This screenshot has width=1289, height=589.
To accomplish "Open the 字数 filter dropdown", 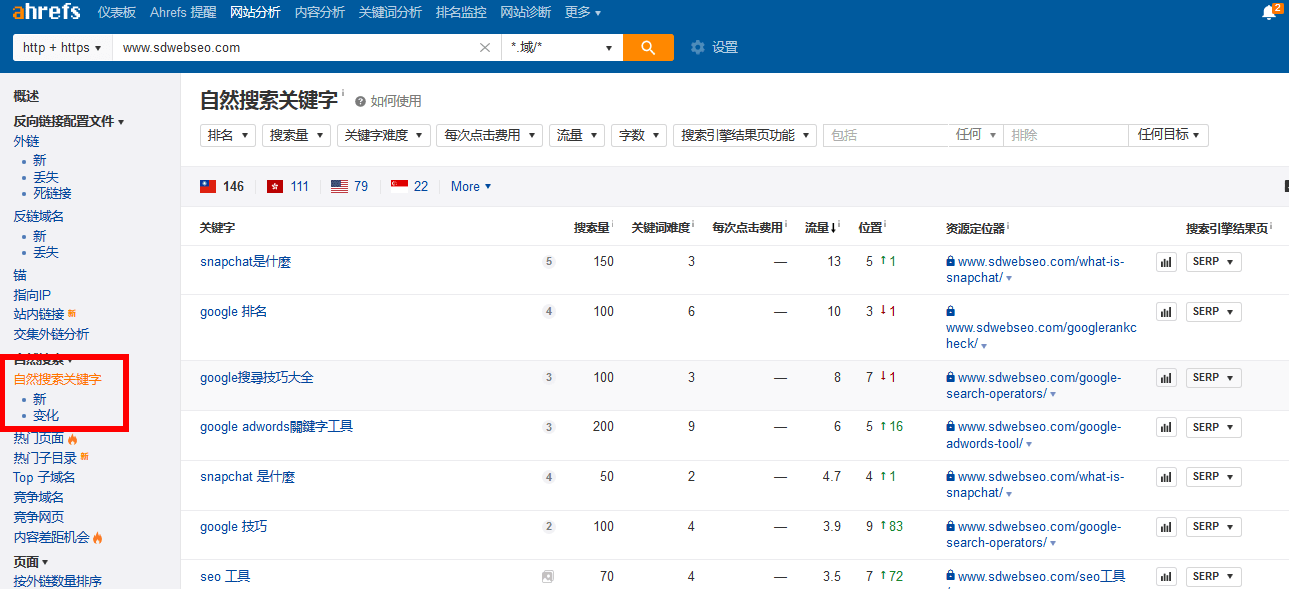I will [639, 135].
